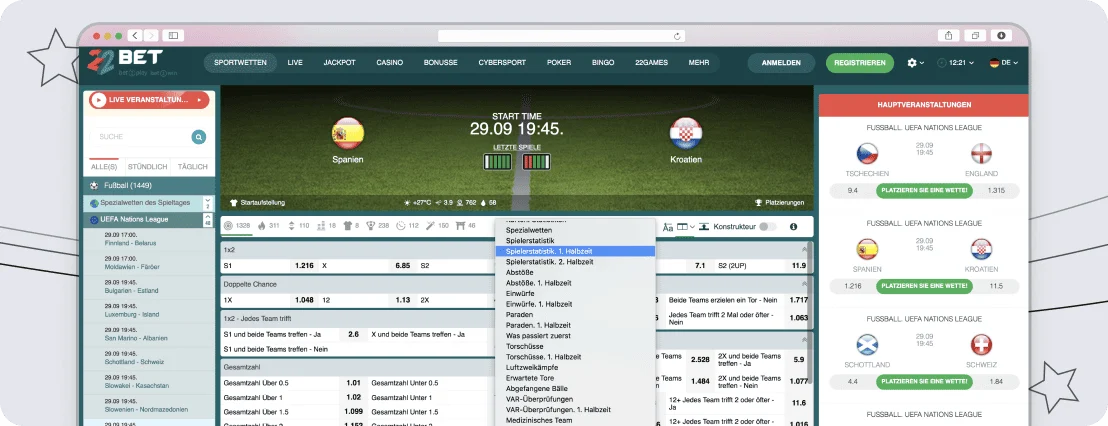Image resolution: width=1108 pixels, height=426 pixels.
Task: Click Kroatien's red last-games form indicator
Action: [x=536, y=162]
